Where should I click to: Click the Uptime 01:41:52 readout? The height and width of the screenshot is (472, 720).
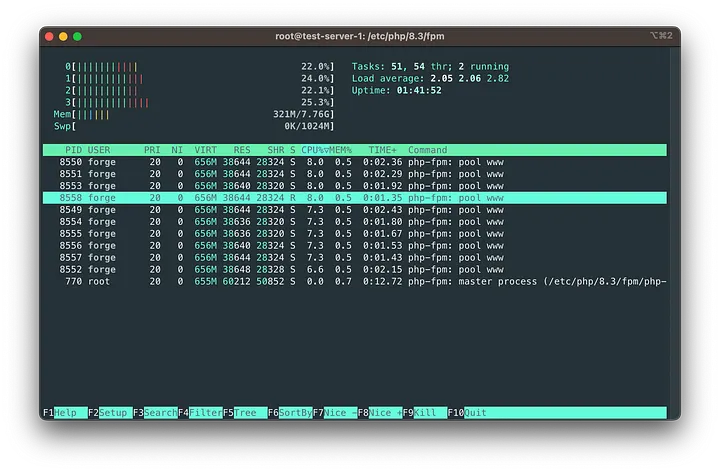coord(397,90)
